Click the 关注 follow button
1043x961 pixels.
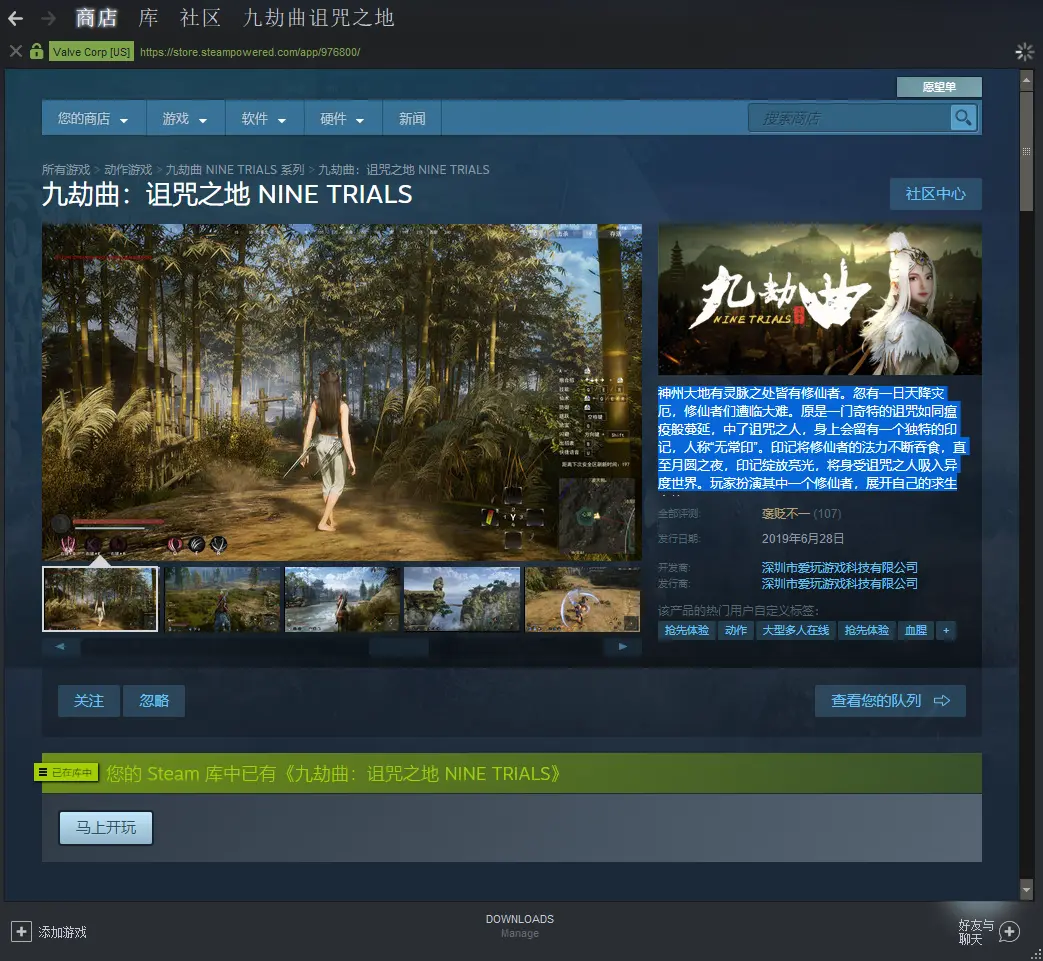point(88,700)
